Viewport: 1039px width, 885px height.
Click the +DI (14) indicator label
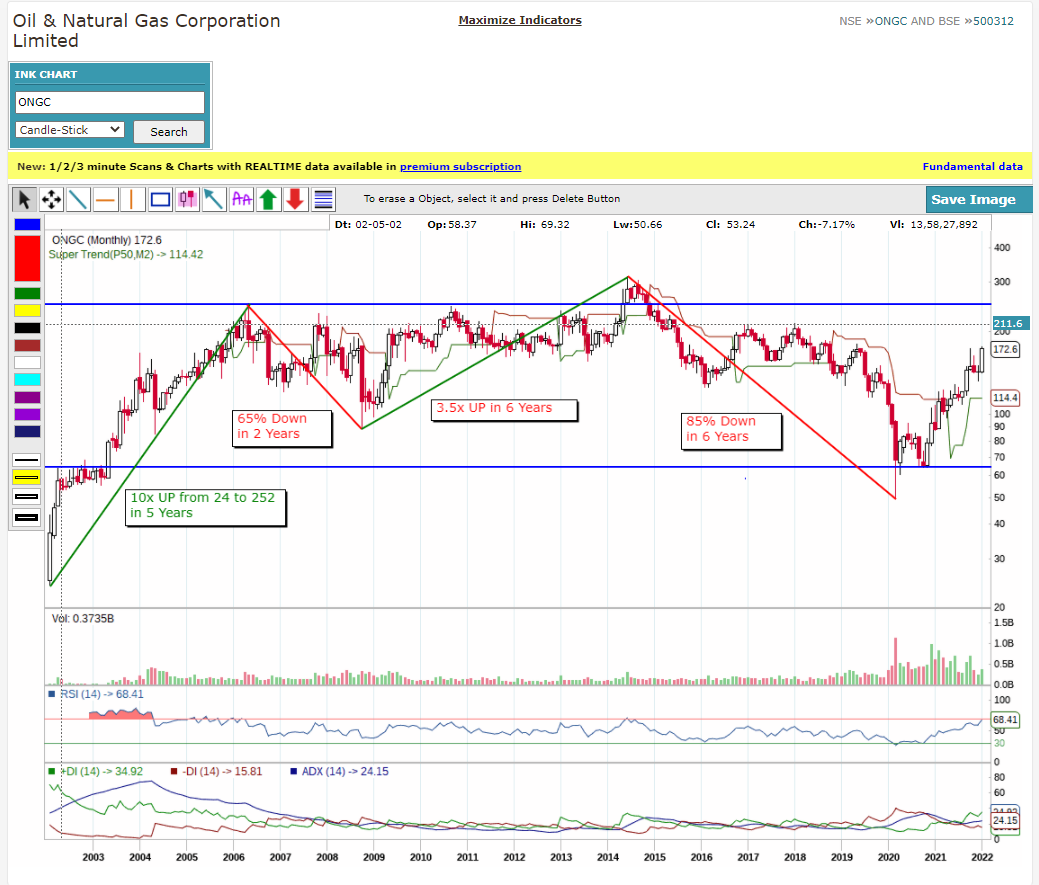click(95, 772)
